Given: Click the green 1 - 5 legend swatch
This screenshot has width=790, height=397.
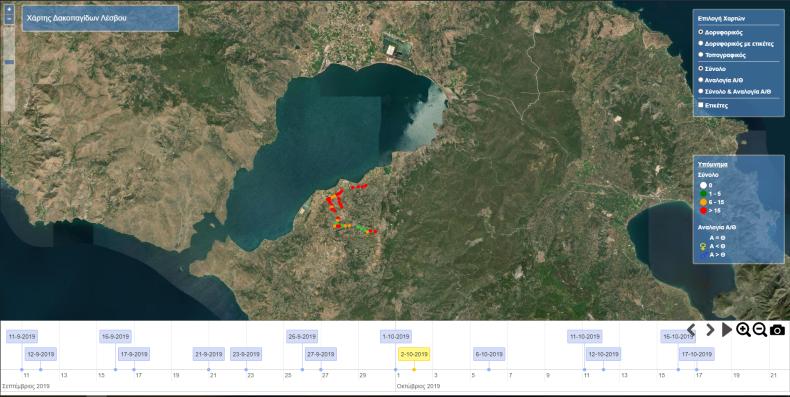Looking at the screenshot, I should tap(703, 193).
